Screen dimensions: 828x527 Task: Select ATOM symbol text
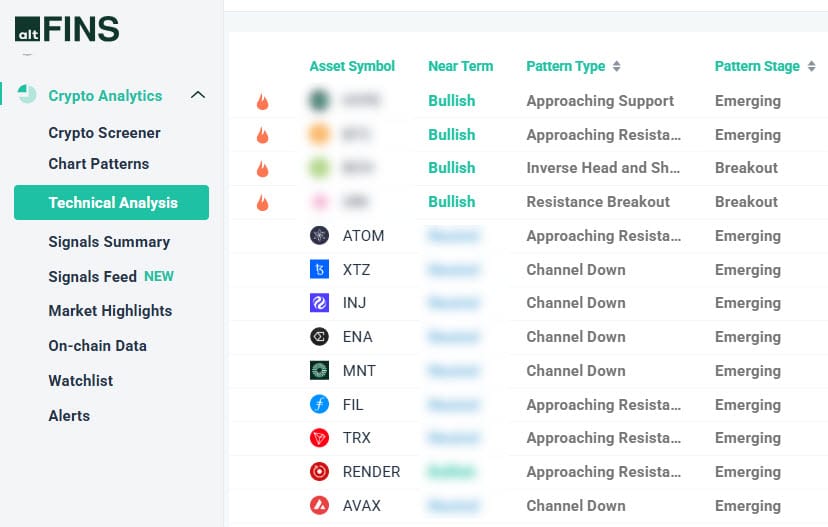(x=363, y=236)
